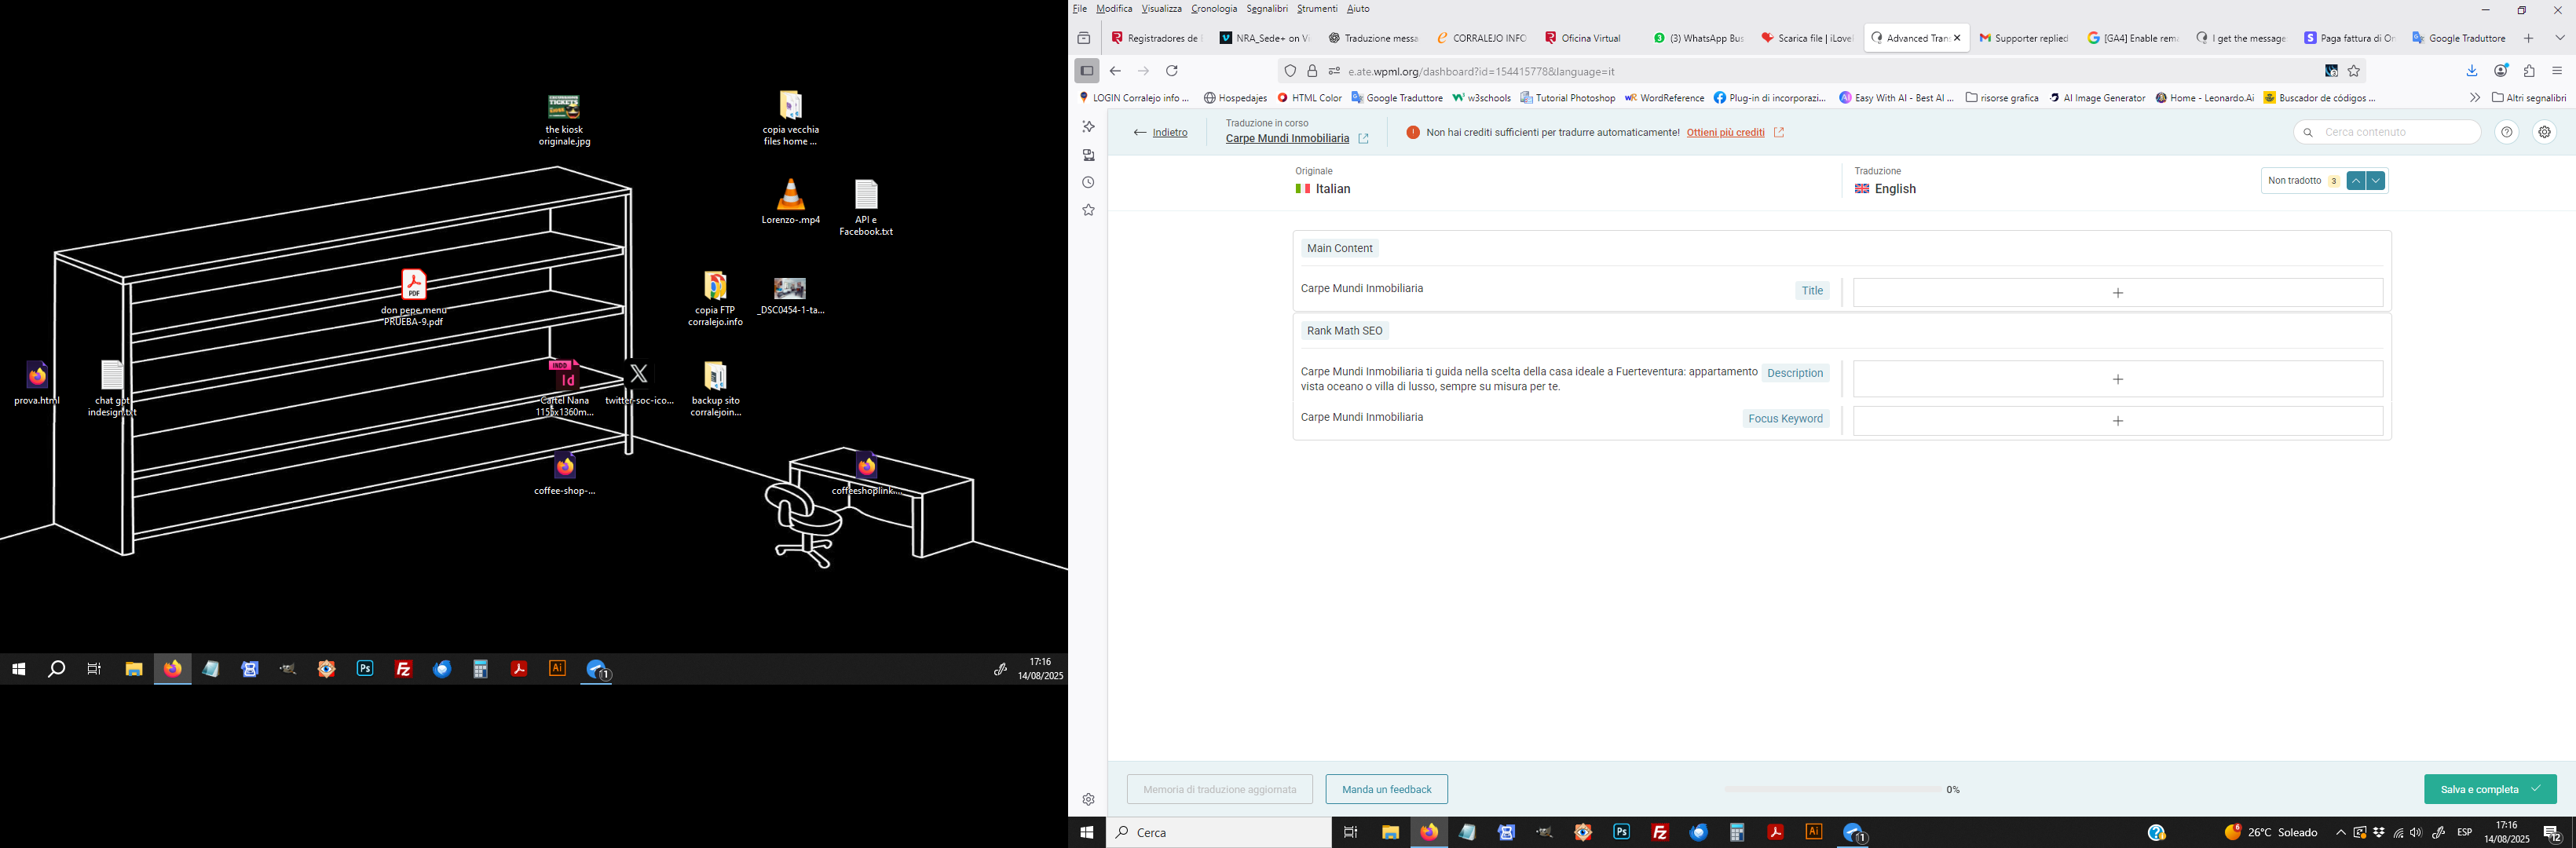Click Ottieni più crediti link
The height and width of the screenshot is (848, 2576).
point(1725,133)
